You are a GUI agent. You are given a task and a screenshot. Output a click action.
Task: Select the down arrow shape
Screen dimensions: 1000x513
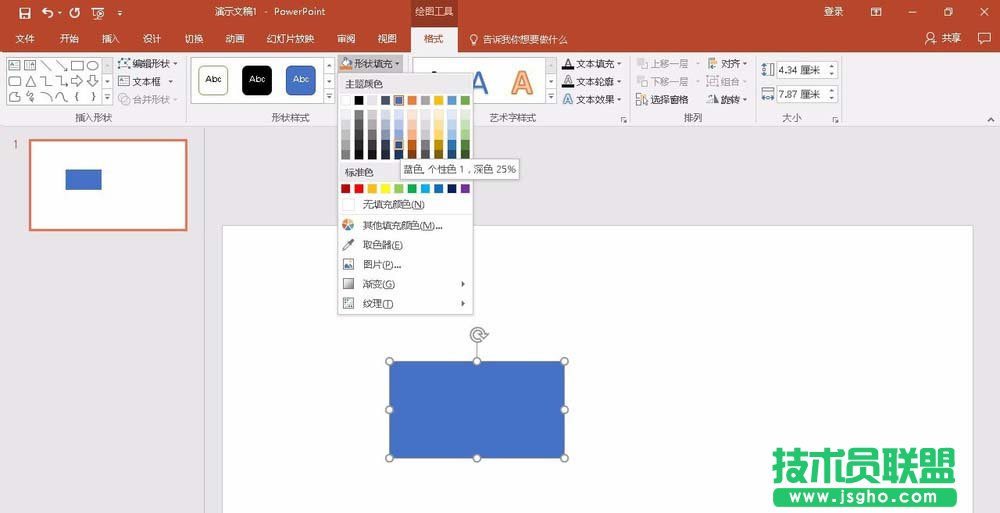pos(92,81)
